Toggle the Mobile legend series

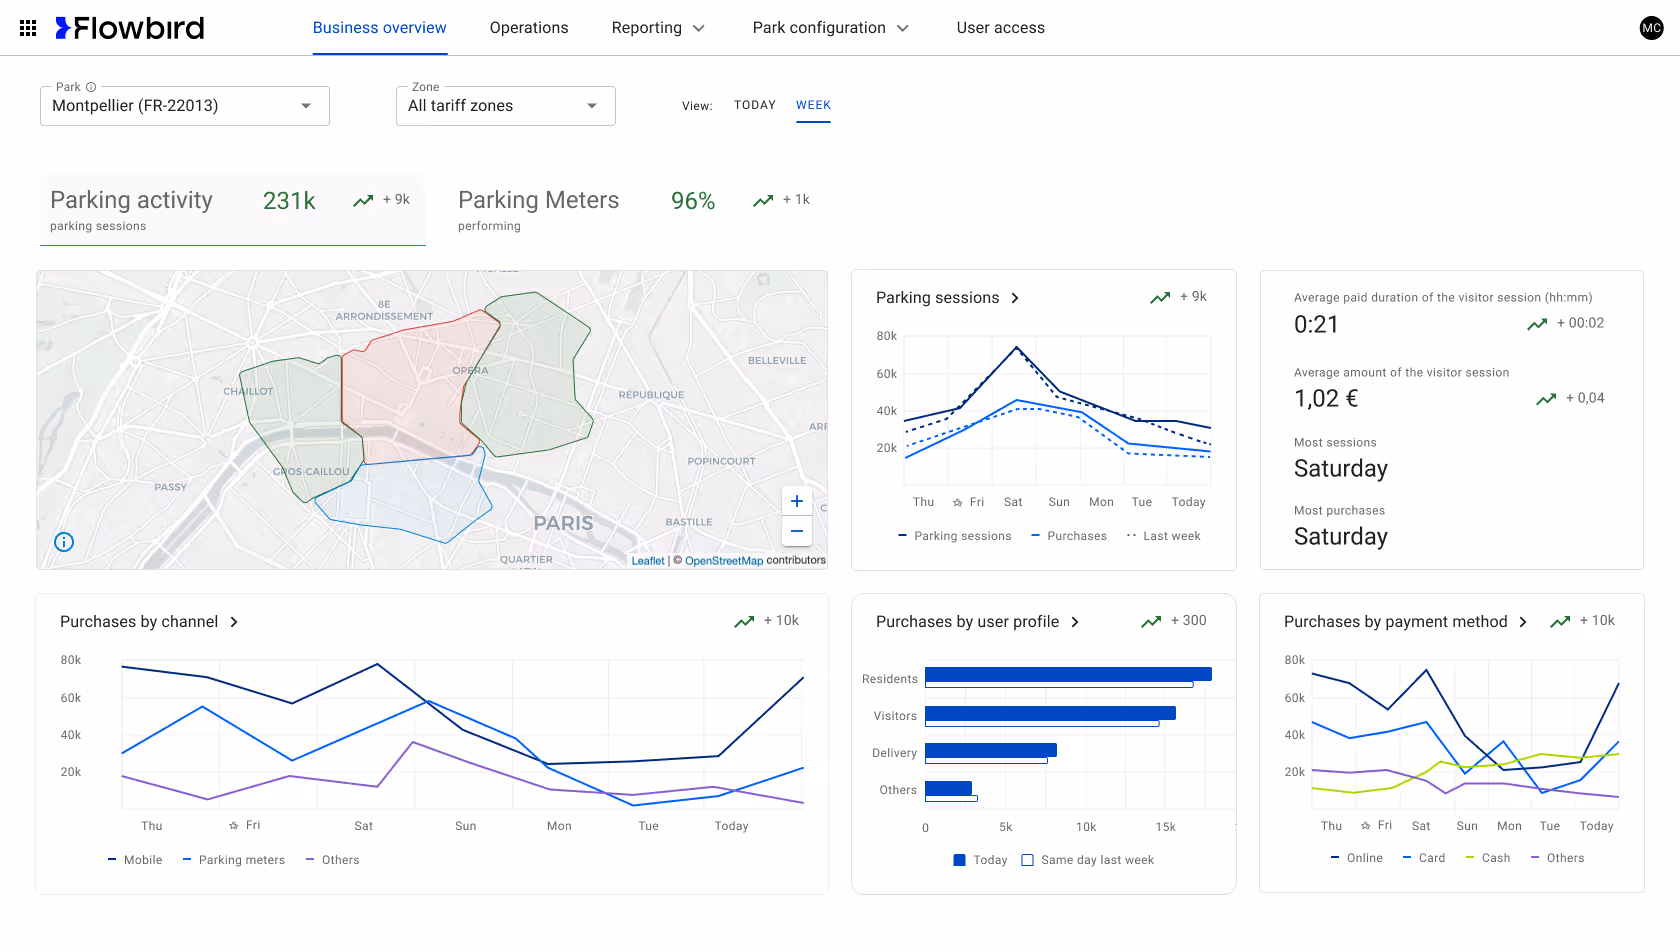pyautogui.click(x=135, y=860)
